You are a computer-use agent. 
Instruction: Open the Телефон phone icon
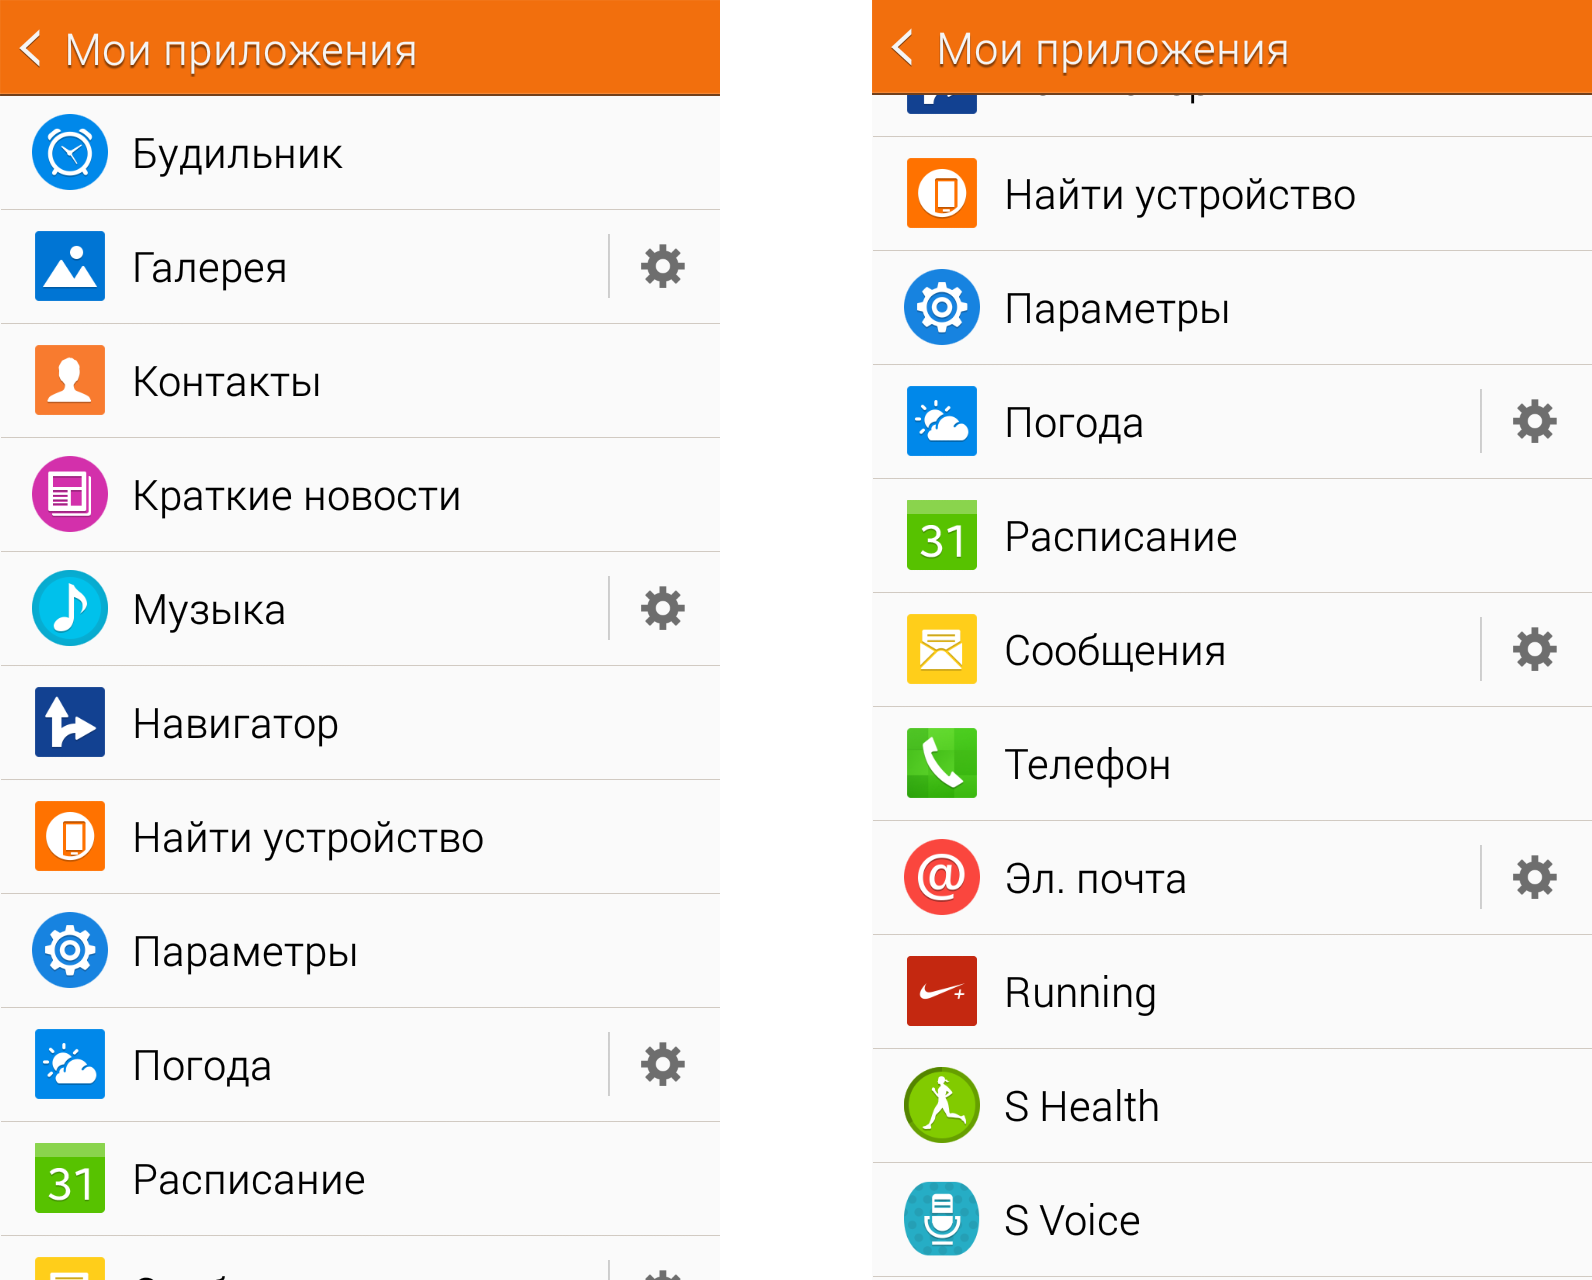[x=942, y=763]
